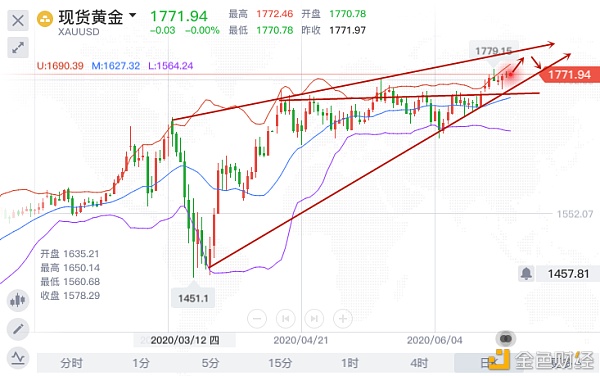The width and height of the screenshot is (600, 376).
Task: Select the 15分 timeframe tab
Action: [280, 363]
